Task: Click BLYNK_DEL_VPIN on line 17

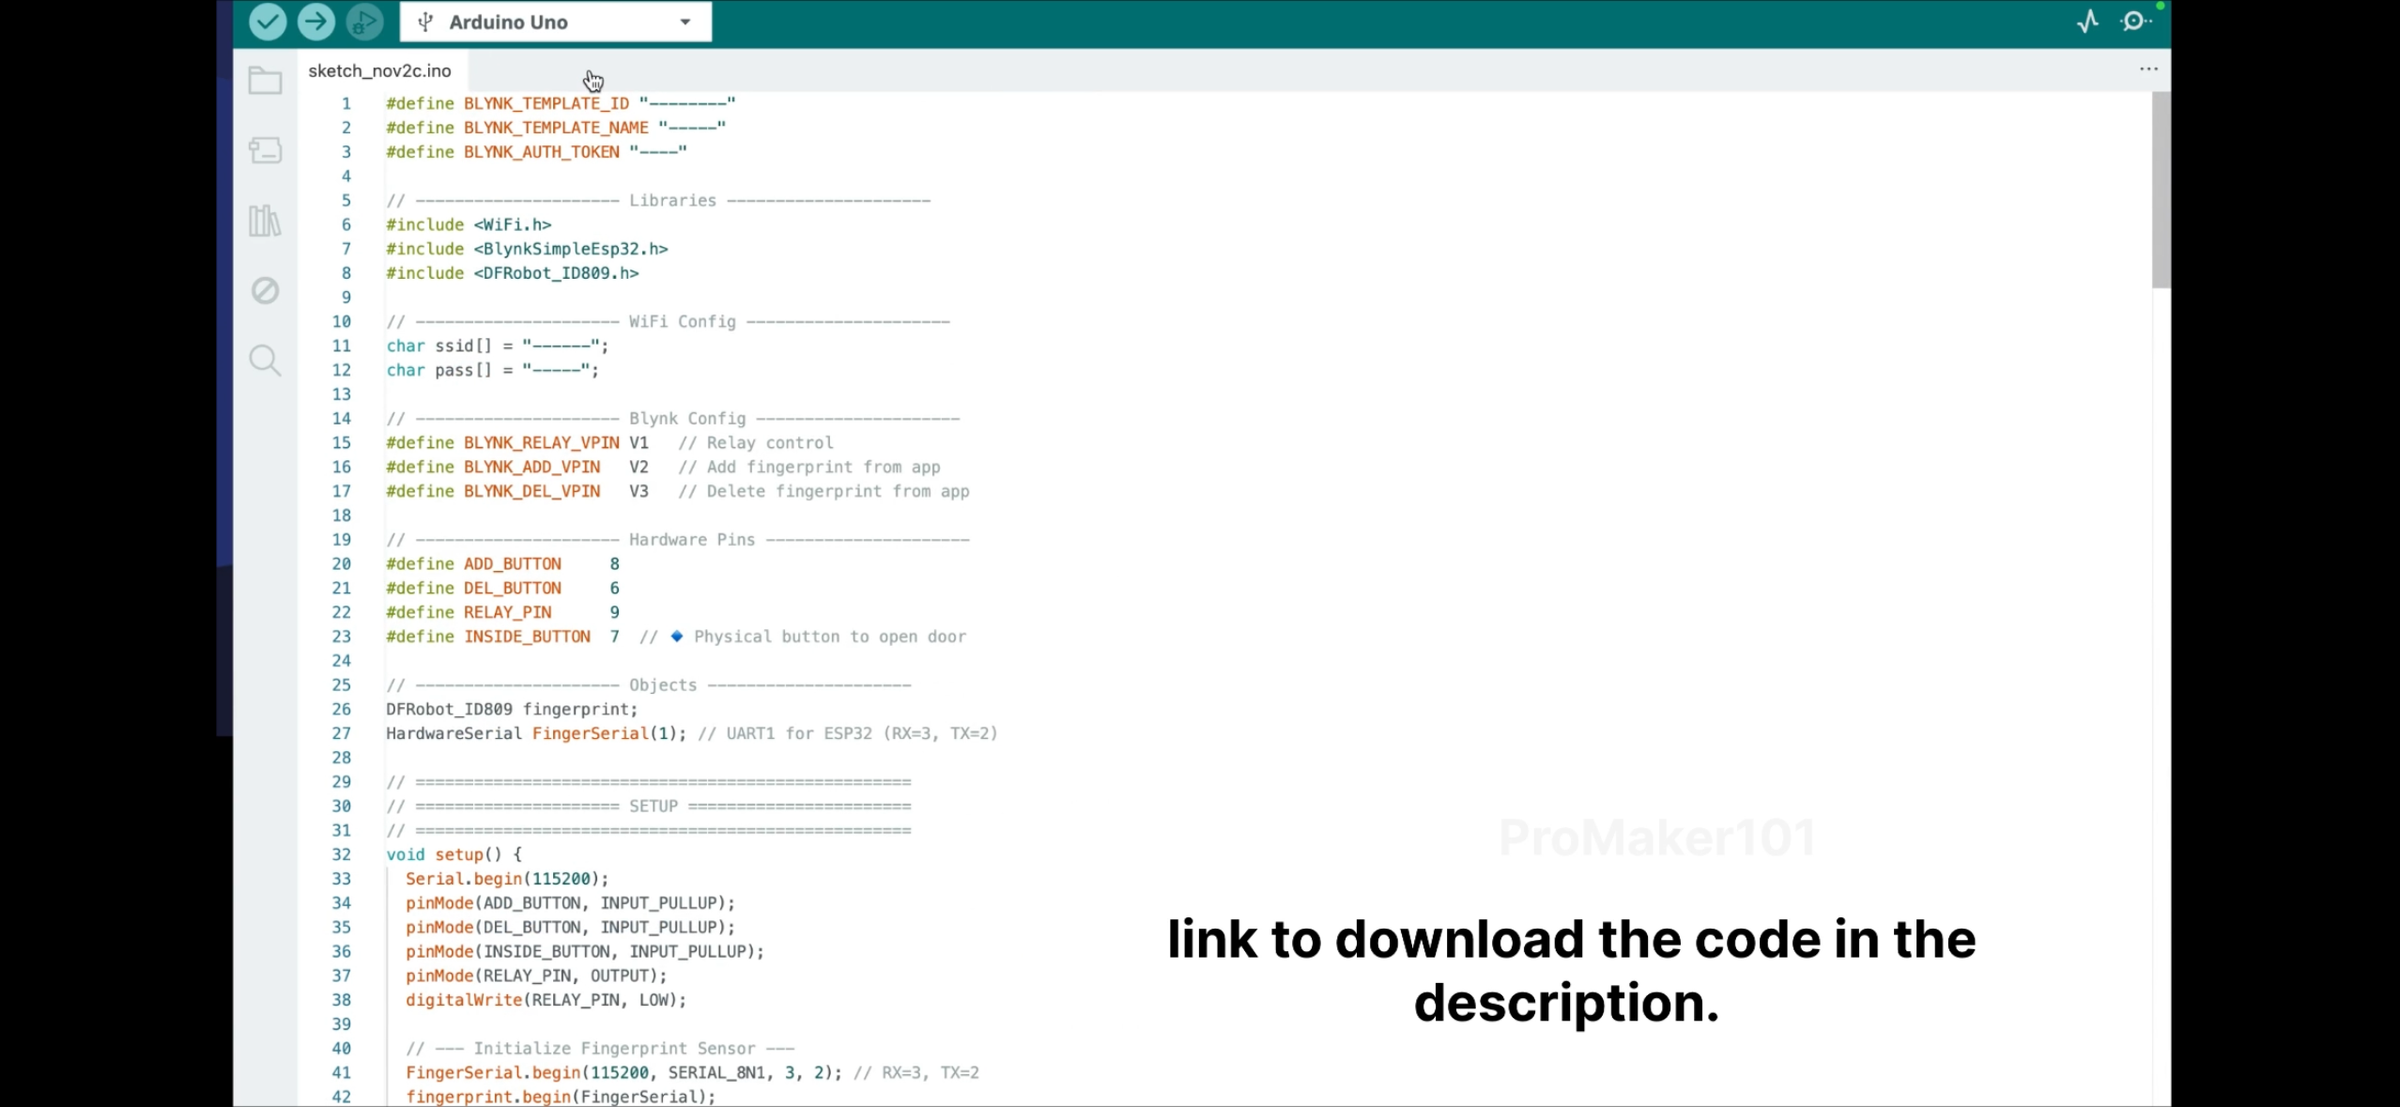Action: [532, 491]
